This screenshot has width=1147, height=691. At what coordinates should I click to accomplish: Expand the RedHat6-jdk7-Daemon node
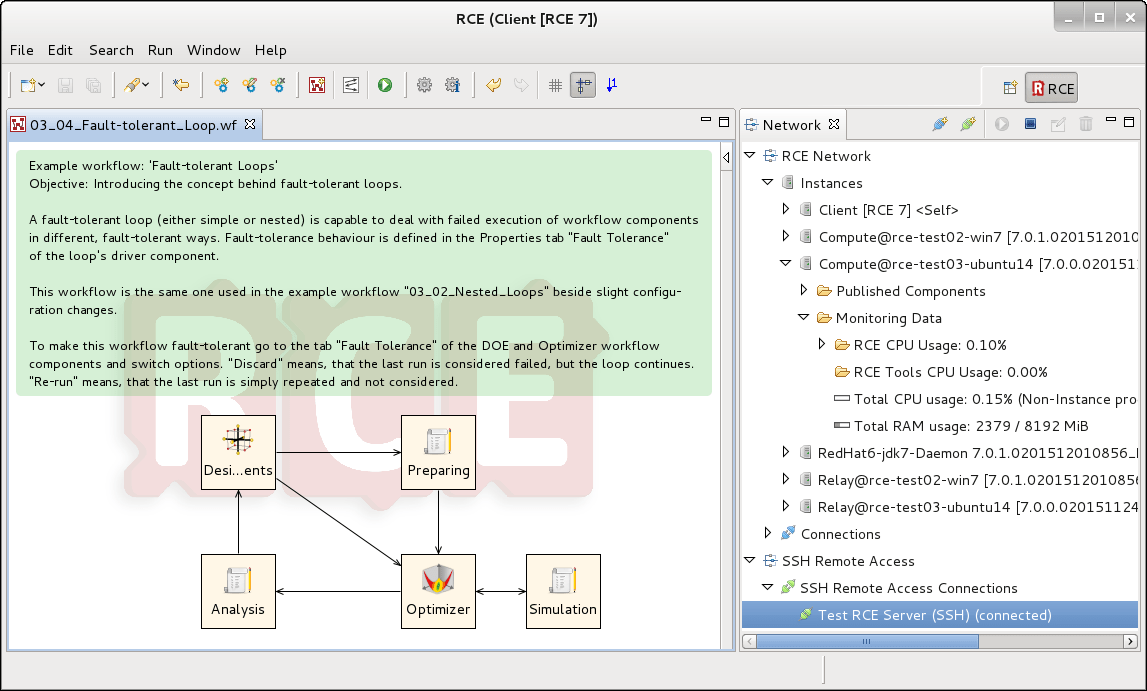click(x=786, y=453)
